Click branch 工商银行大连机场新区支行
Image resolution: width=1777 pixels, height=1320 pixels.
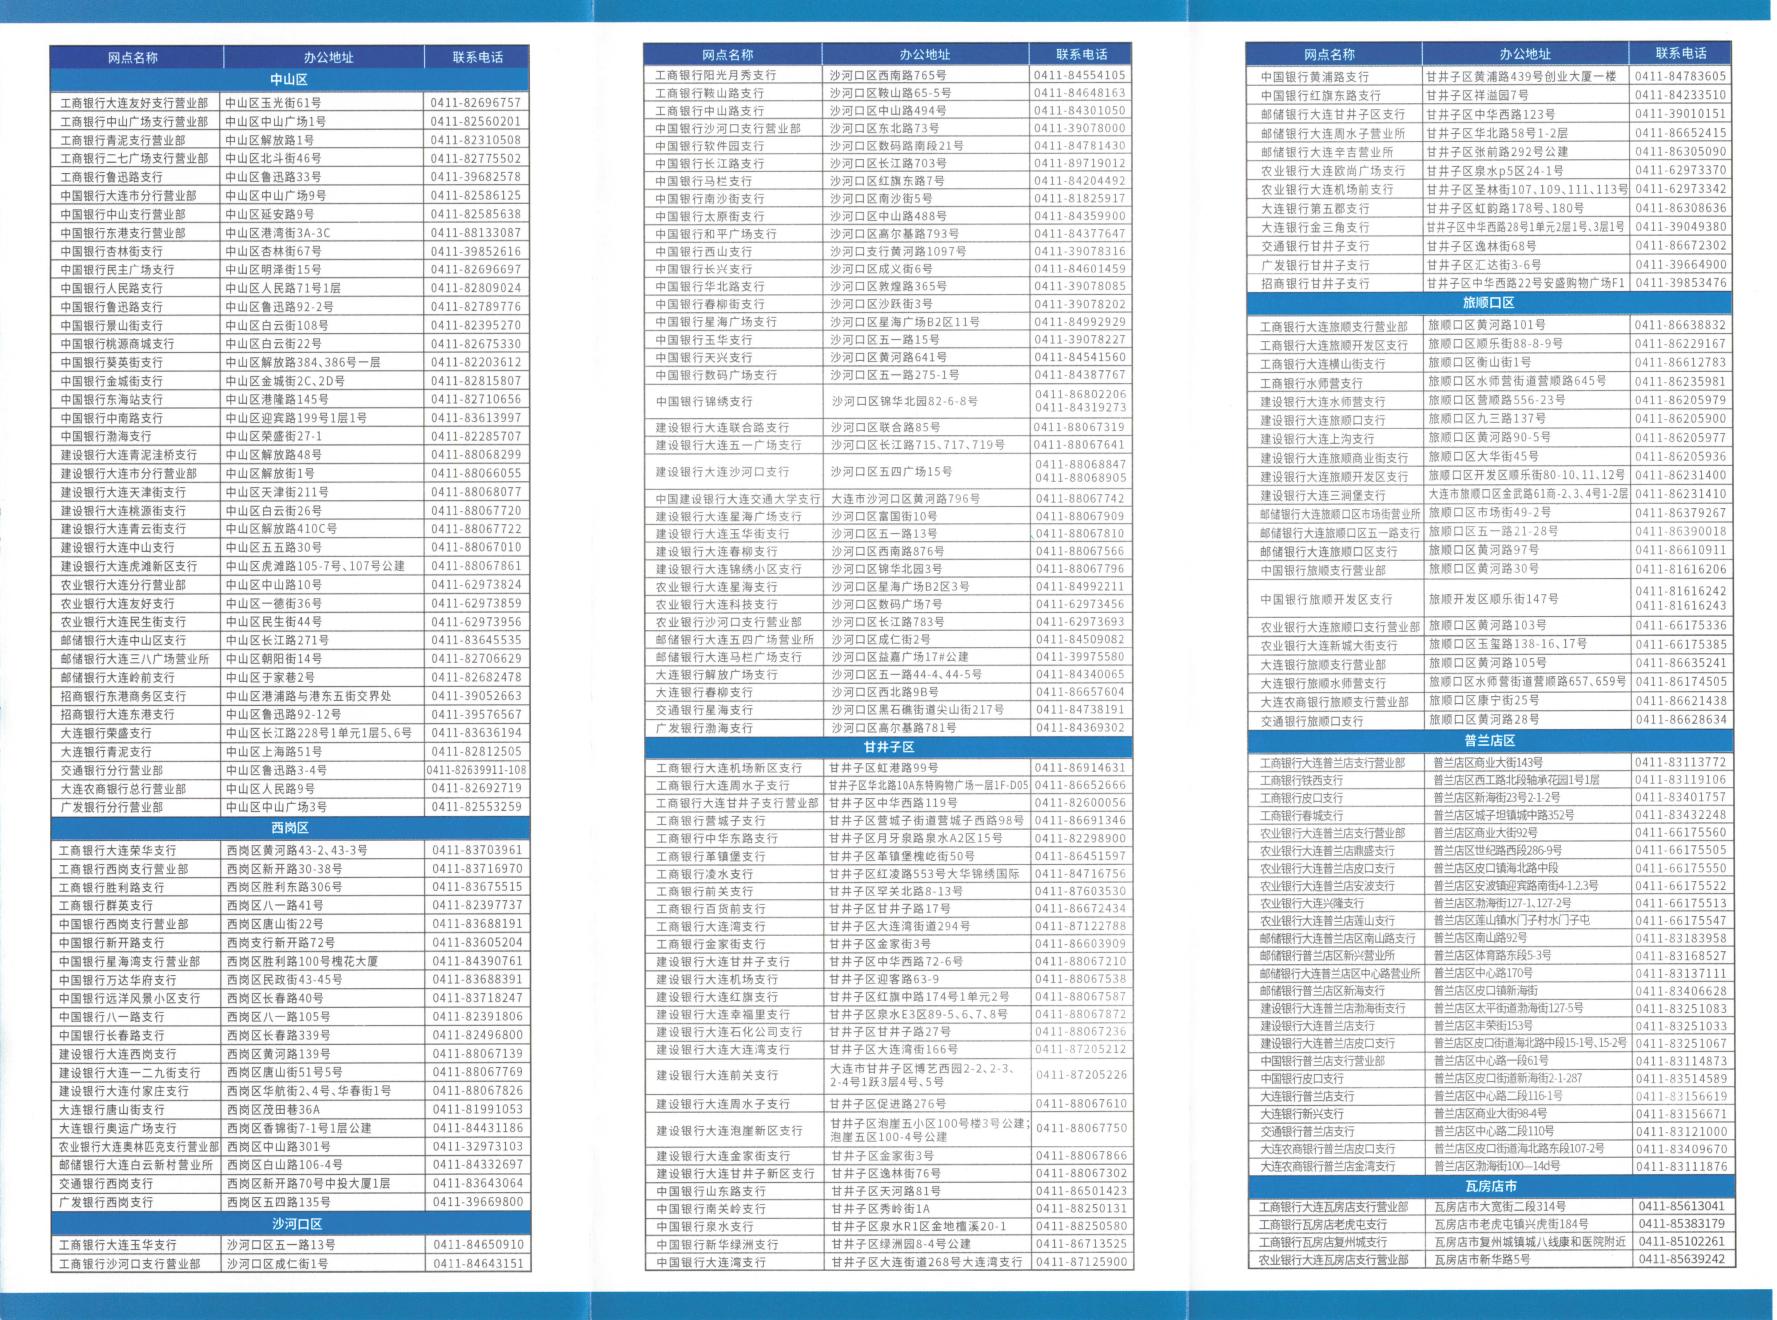(x=729, y=768)
